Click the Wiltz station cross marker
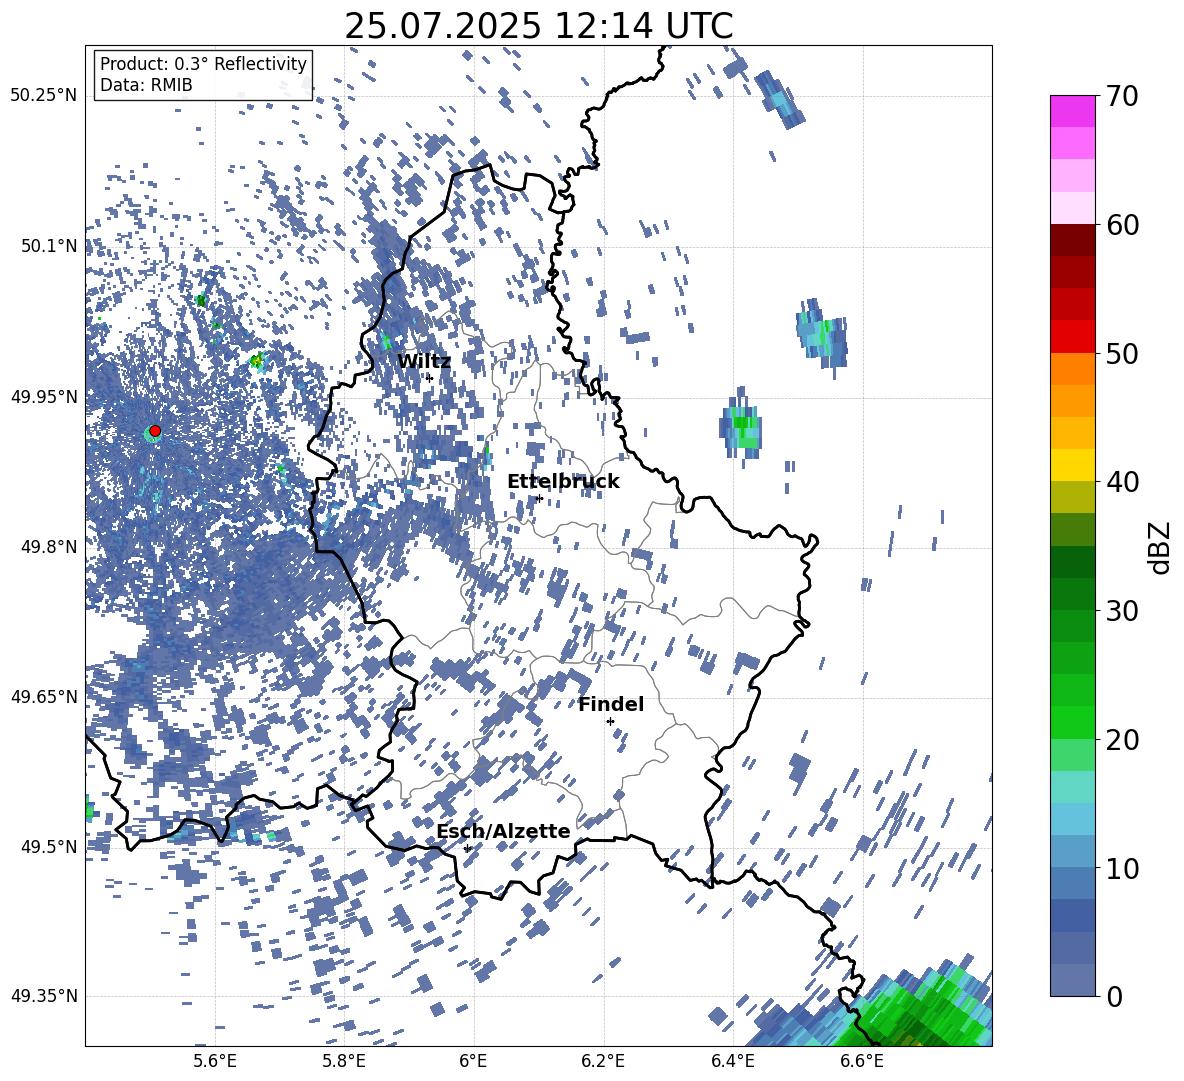1184x1081 pixels. 430,377
